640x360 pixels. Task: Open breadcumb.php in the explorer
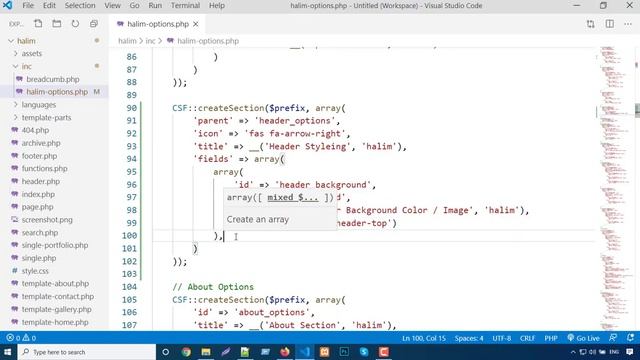[x=54, y=79]
